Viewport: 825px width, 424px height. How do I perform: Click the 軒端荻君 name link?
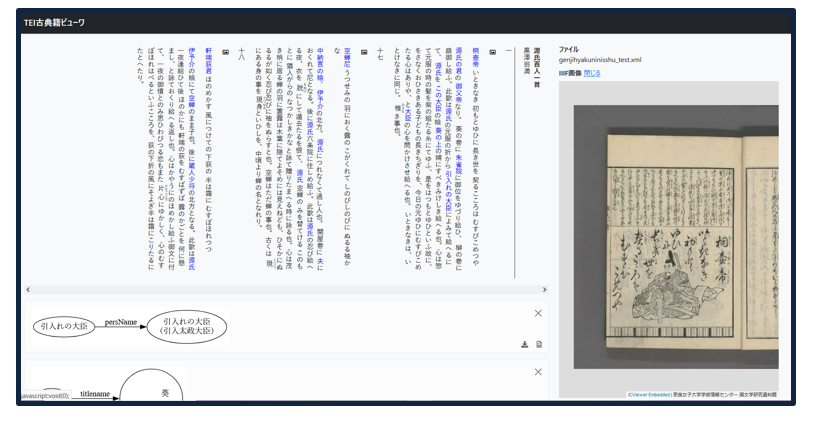pos(208,60)
